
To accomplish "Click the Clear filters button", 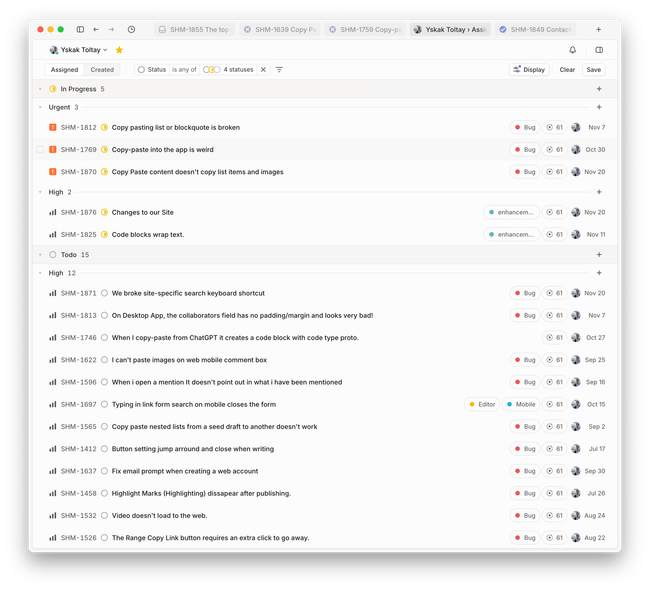I will [567, 70].
